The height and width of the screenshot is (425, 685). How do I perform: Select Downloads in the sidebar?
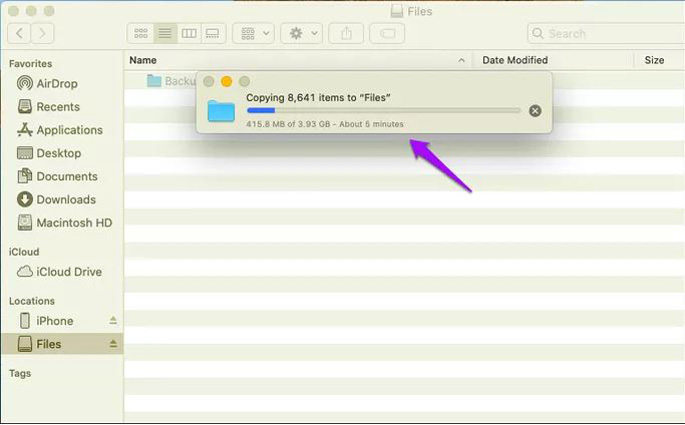(66, 199)
